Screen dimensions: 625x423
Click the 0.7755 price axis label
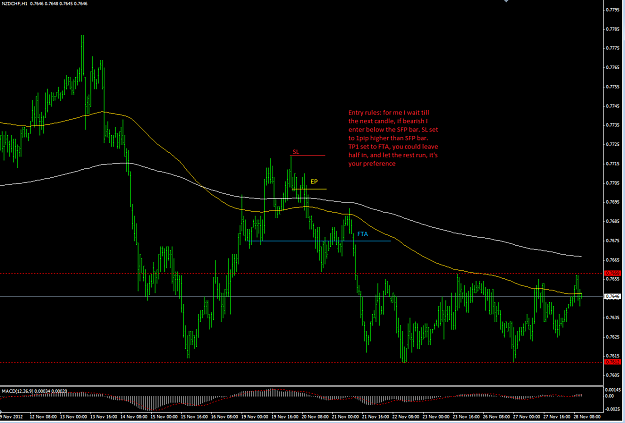pyautogui.click(x=613, y=87)
